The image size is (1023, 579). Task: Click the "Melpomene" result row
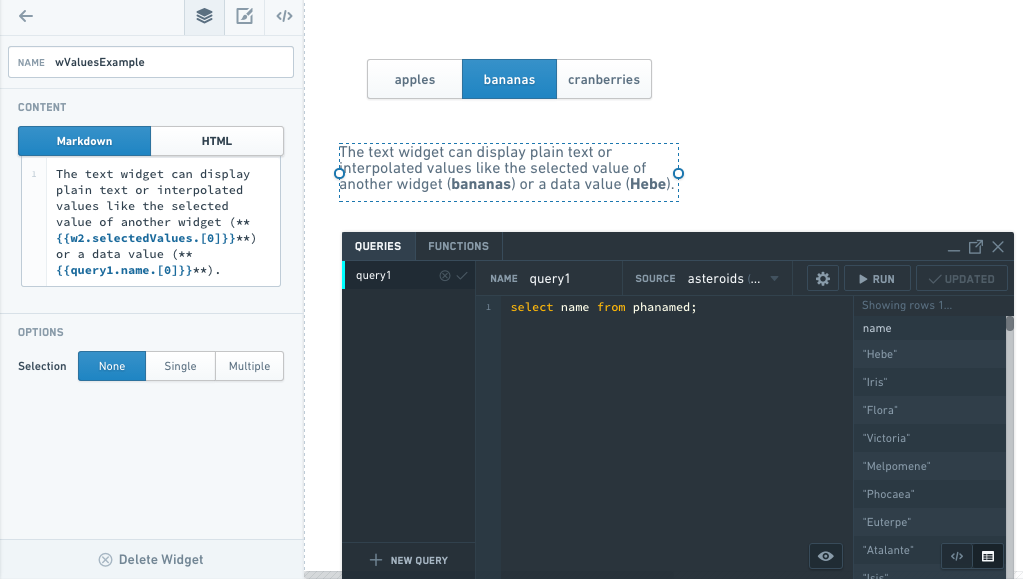pyautogui.click(x=930, y=467)
